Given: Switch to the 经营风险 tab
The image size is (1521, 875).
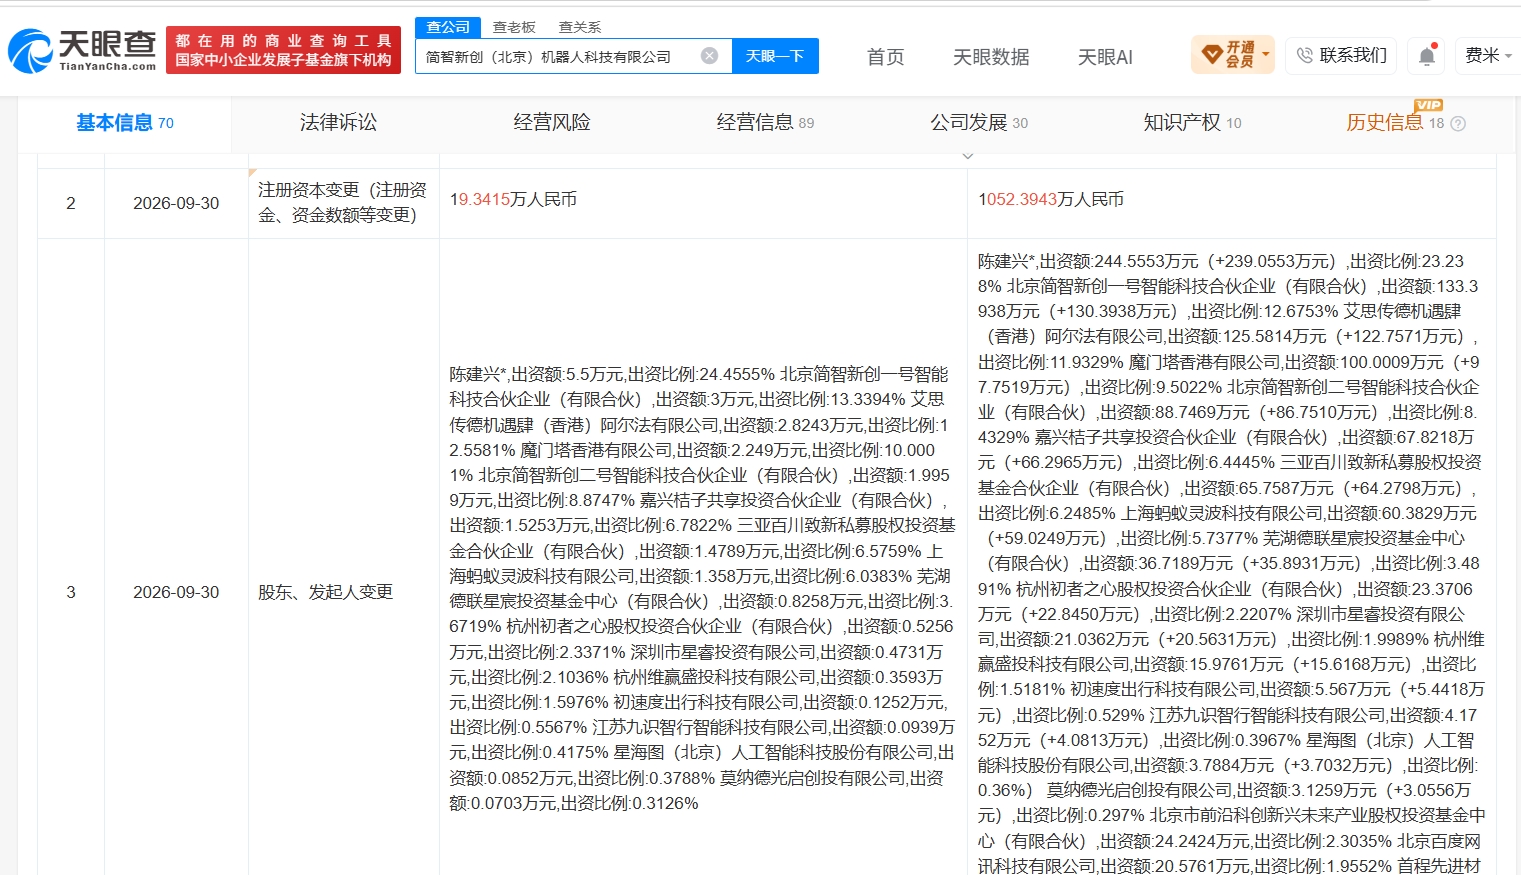Looking at the screenshot, I should pos(552,123).
